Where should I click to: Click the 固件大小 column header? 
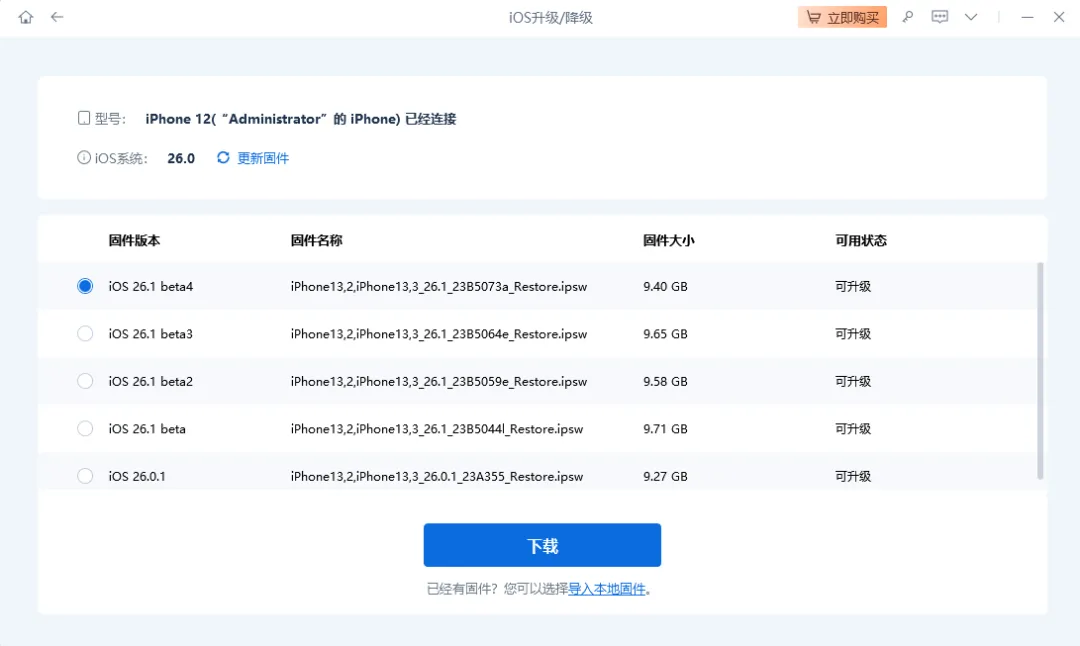(x=669, y=240)
